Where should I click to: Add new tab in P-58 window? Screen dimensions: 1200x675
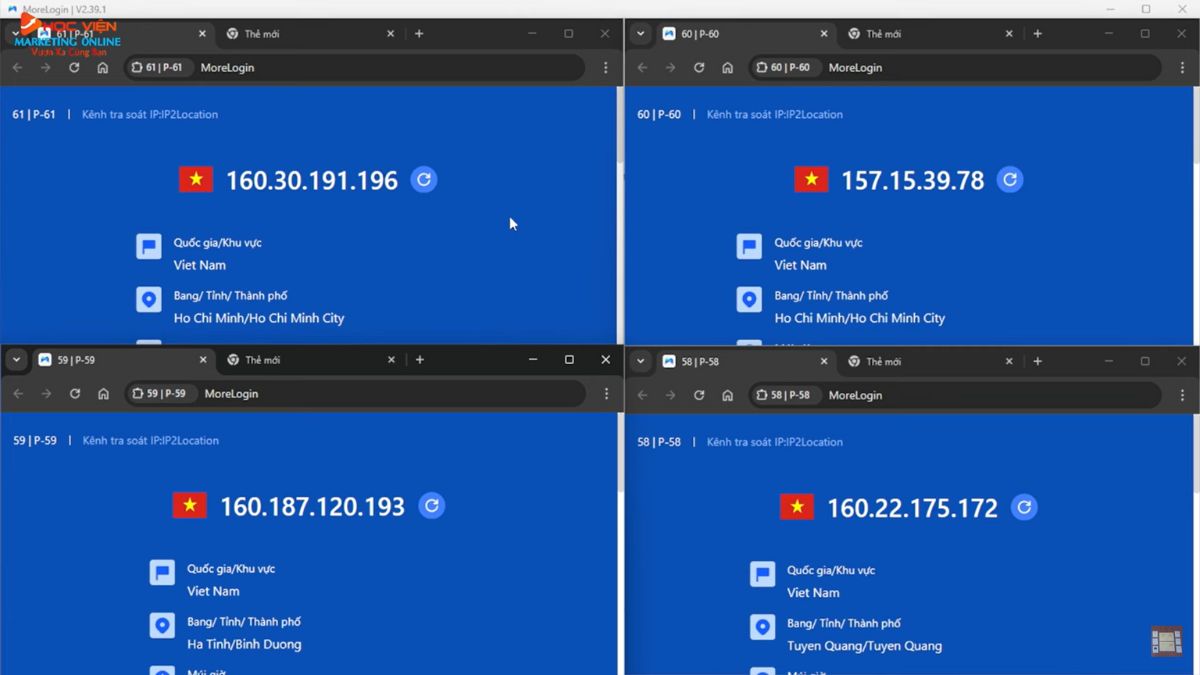pos(1037,361)
